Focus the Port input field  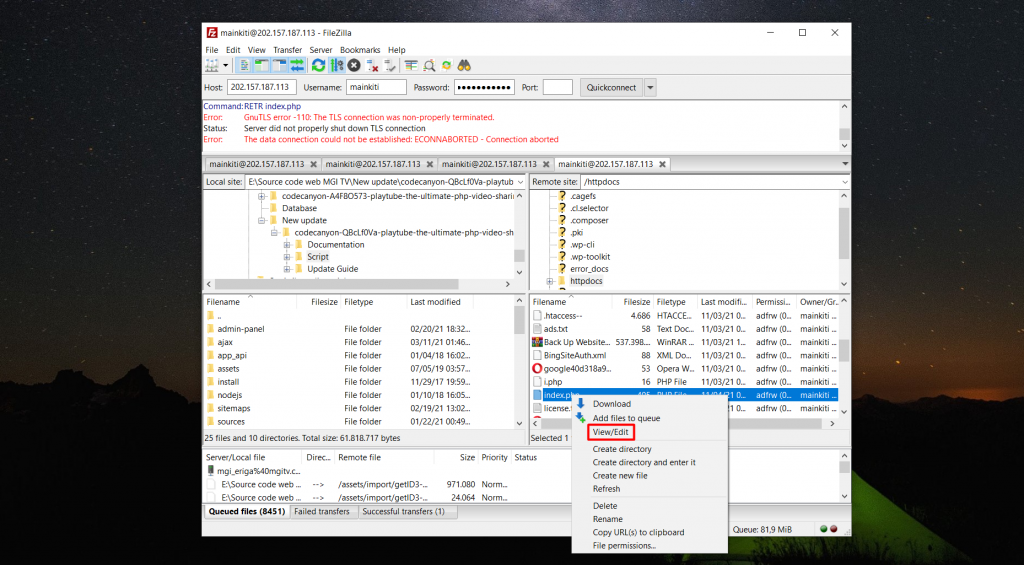click(x=558, y=87)
